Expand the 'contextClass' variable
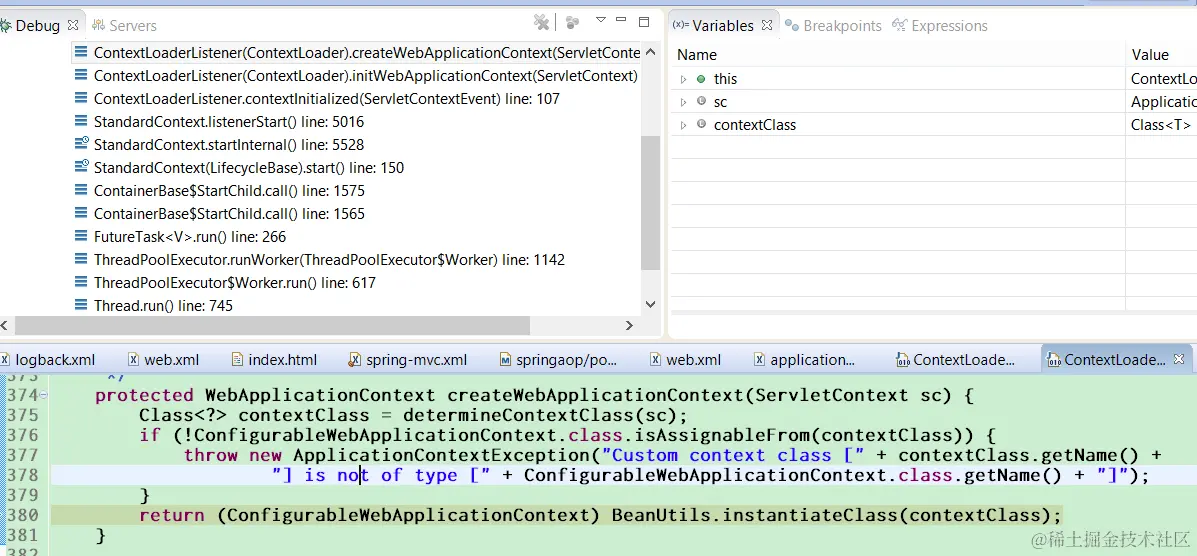This screenshot has width=1197, height=556. click(683, 124)
